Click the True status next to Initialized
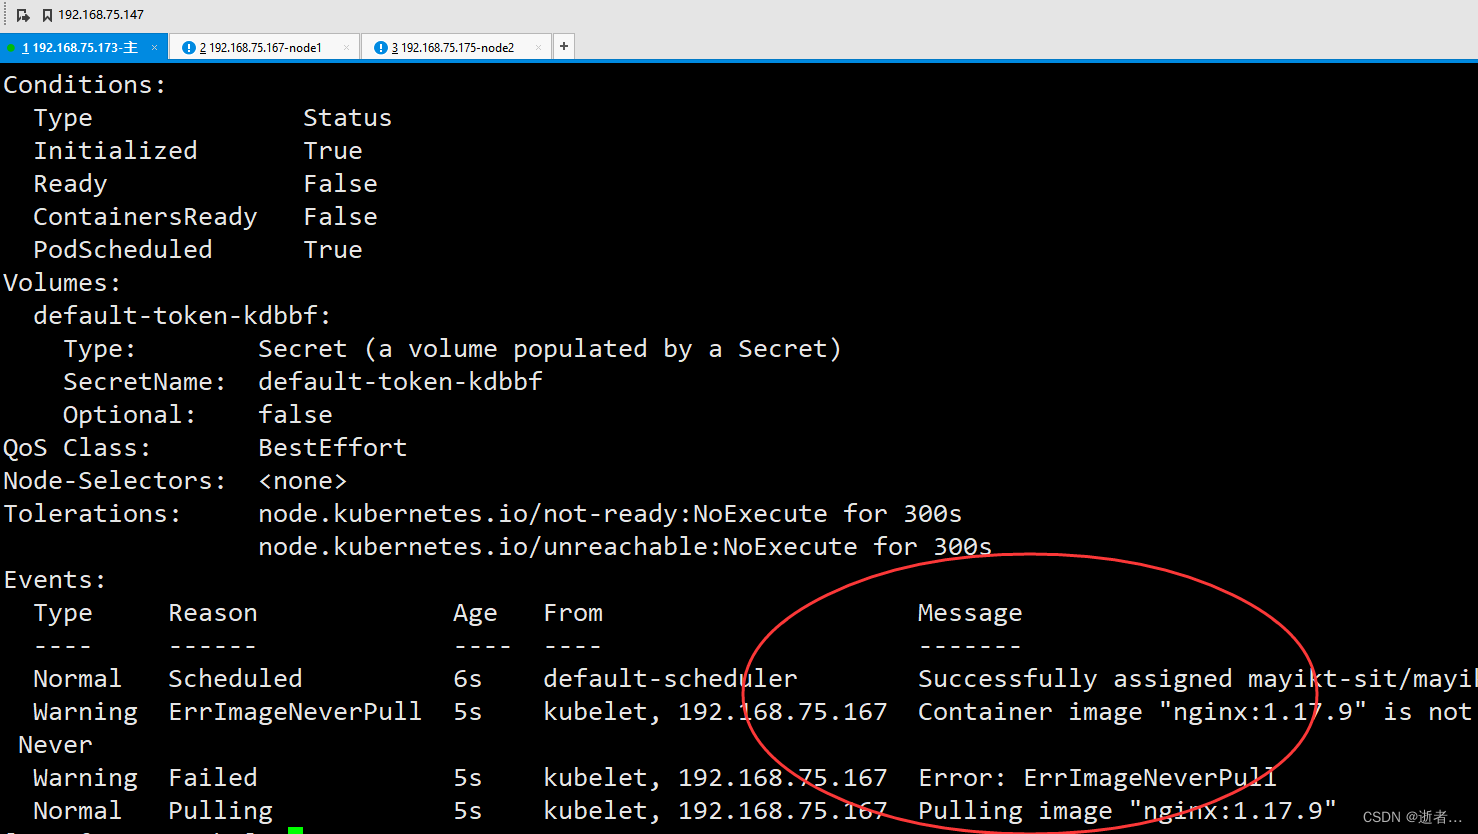Image resolution: width=1478 pixels, height=834 pixels. pos(333,151)
